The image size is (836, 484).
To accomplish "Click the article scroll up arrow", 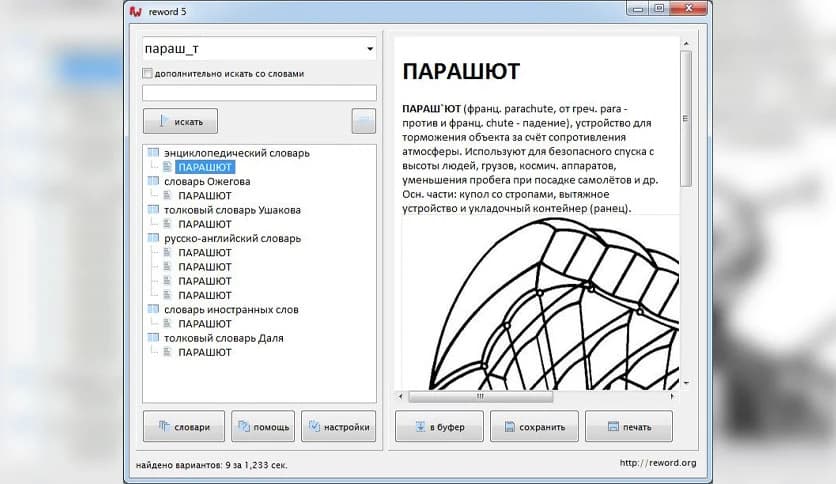I will click(x=686, y=44).
